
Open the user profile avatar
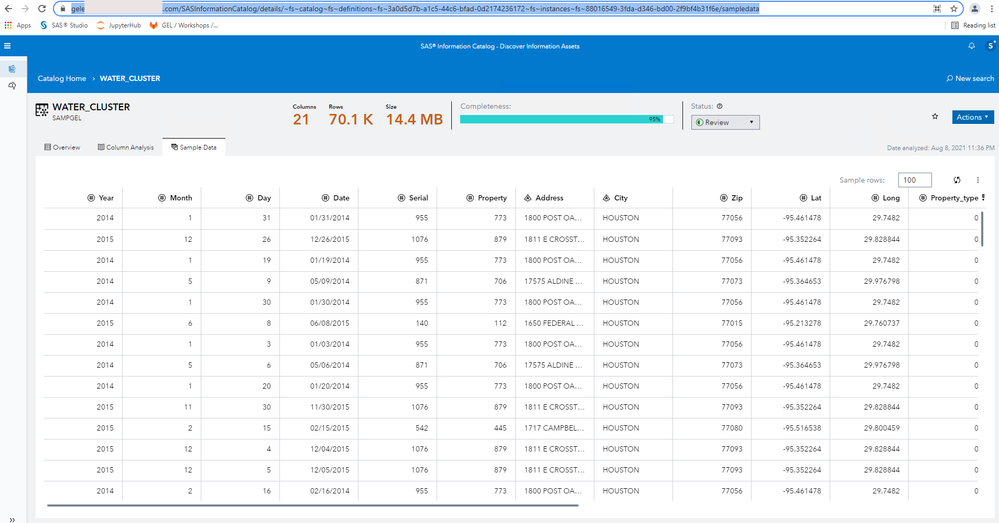tap(990, 46)
